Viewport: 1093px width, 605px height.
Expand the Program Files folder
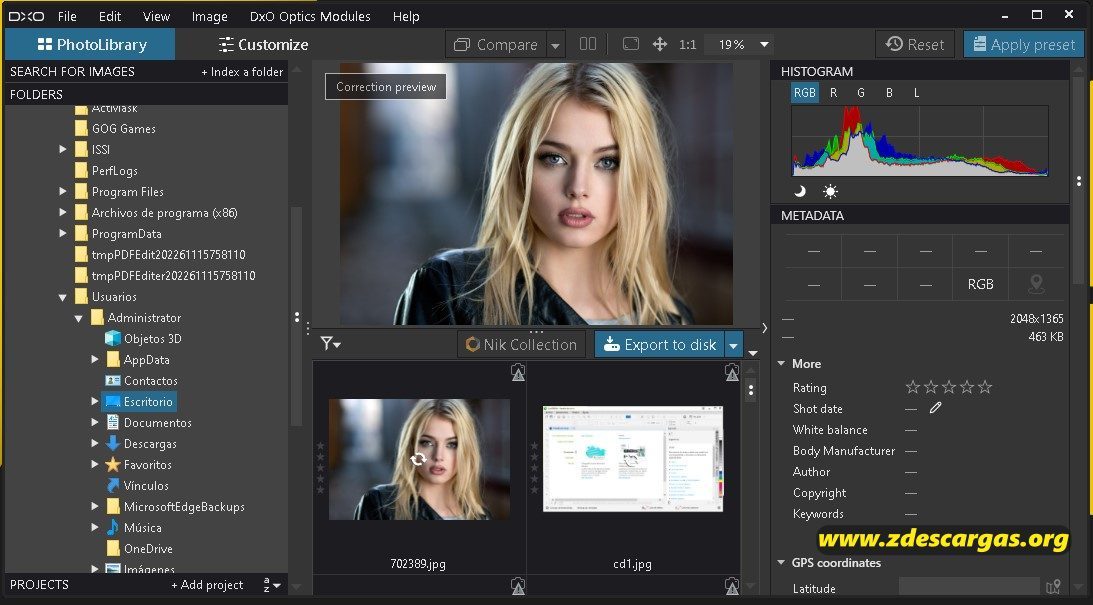point(63,192)
